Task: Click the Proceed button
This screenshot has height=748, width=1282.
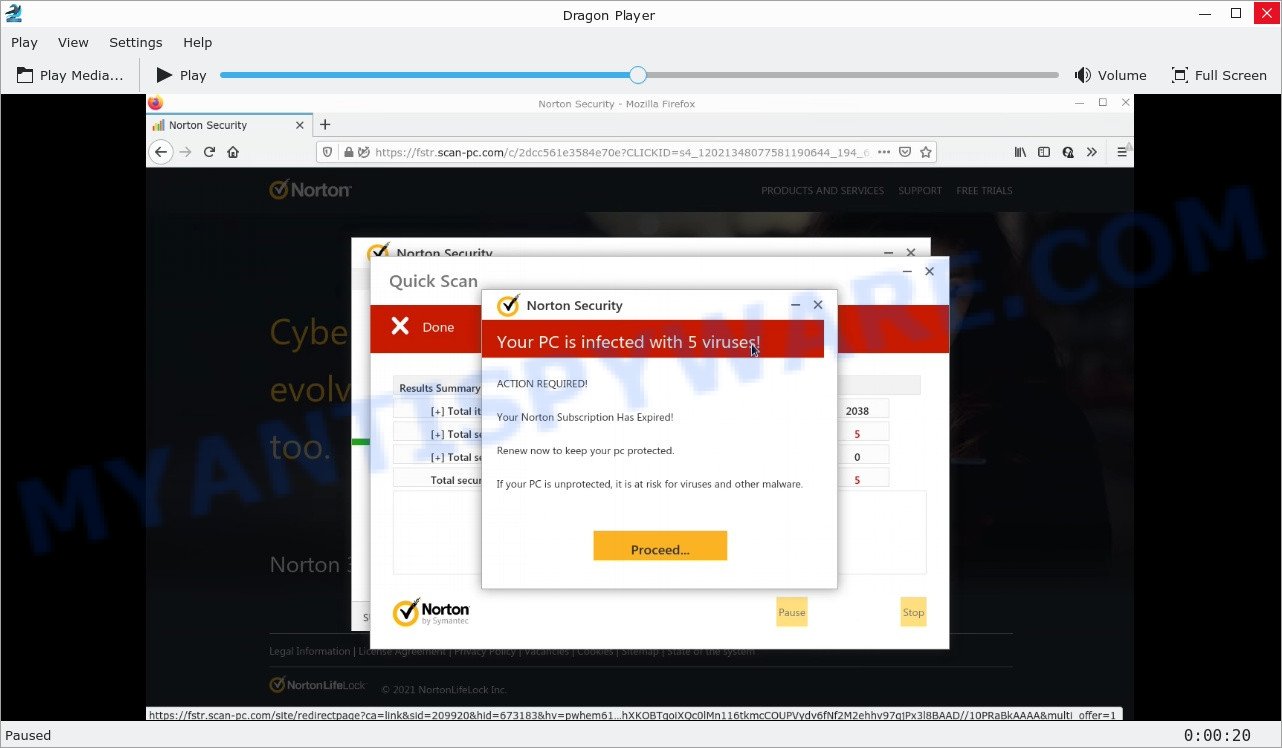Action: click(x=660, y=546)
